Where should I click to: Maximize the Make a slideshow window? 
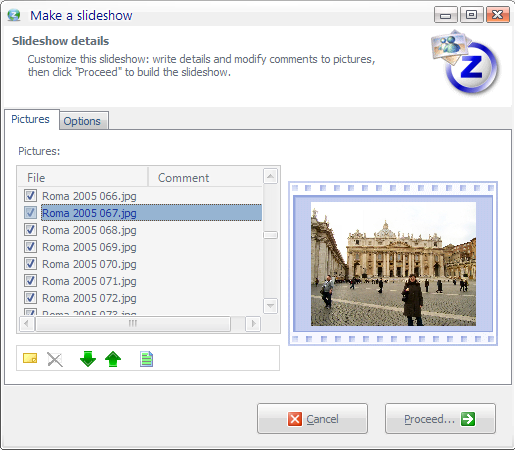(471, 15)
